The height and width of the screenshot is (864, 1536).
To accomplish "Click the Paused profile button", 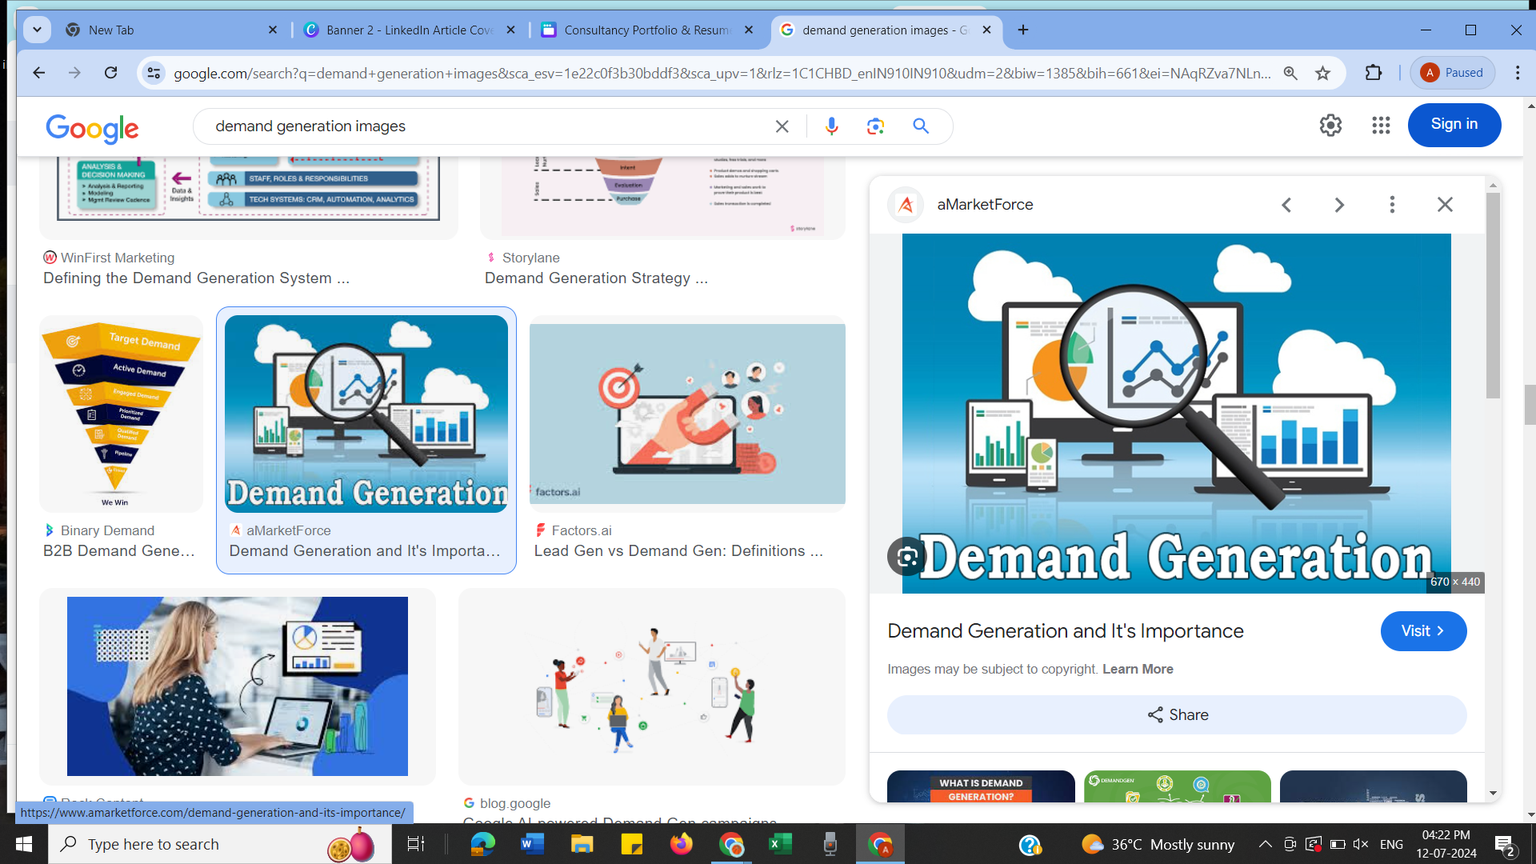I will 1453,73.
